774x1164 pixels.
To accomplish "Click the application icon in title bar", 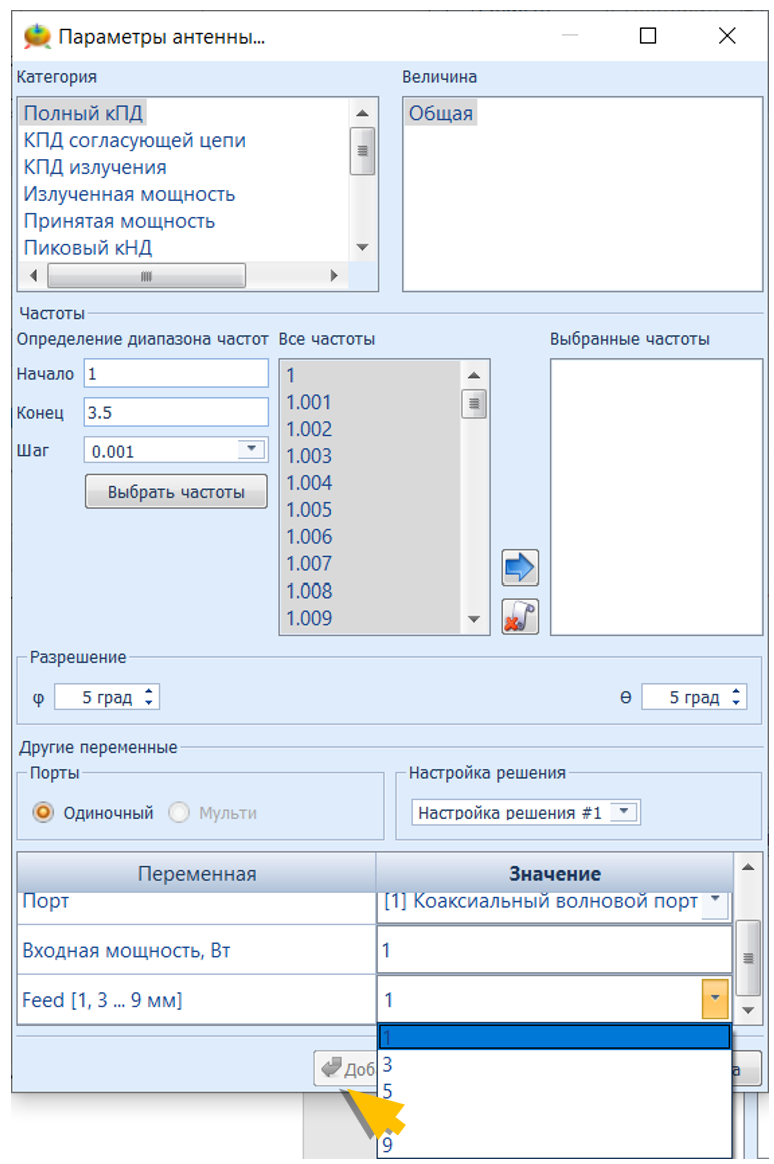I will tap(36, 37).
